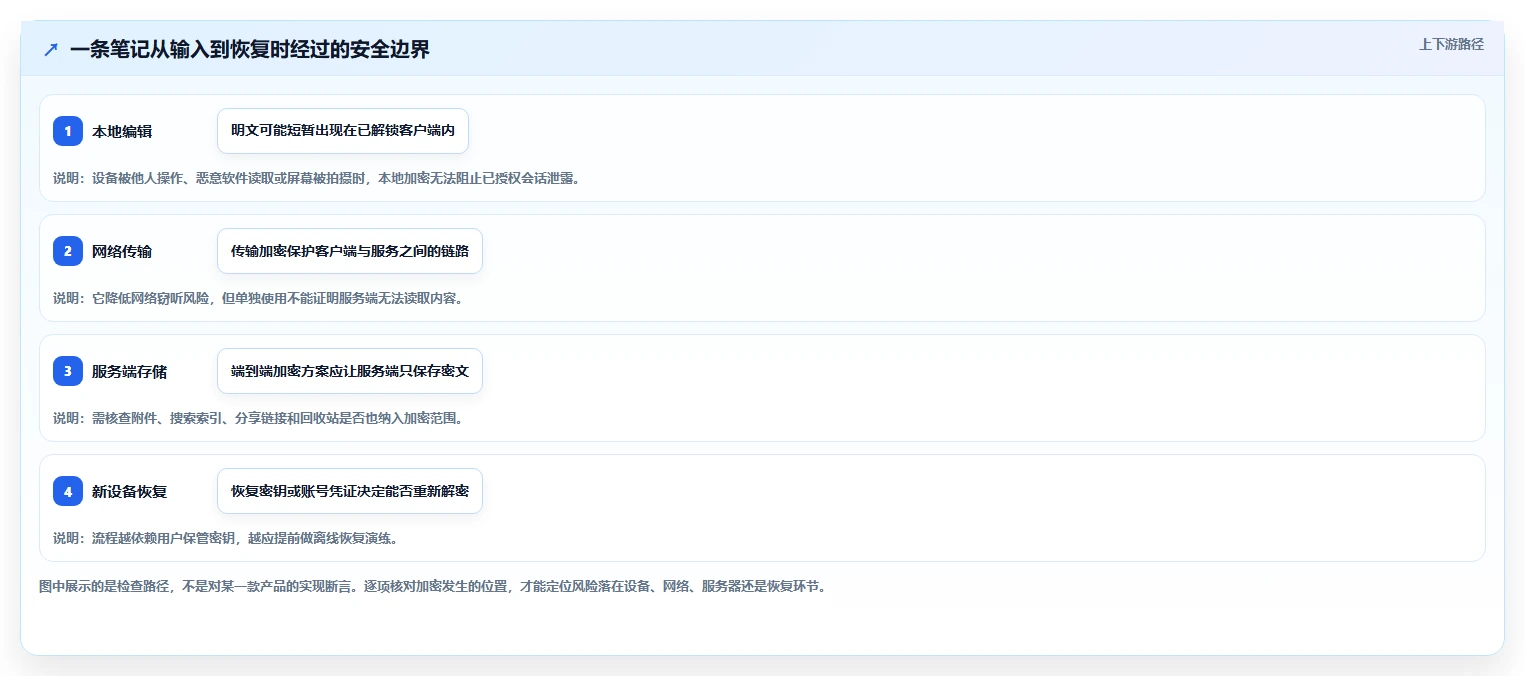The height and width of the screenshot is (676, 1525).
Task: Click the title 一条笔记从输入到恢复时经过的安全边界
Action: pos(250,49)
